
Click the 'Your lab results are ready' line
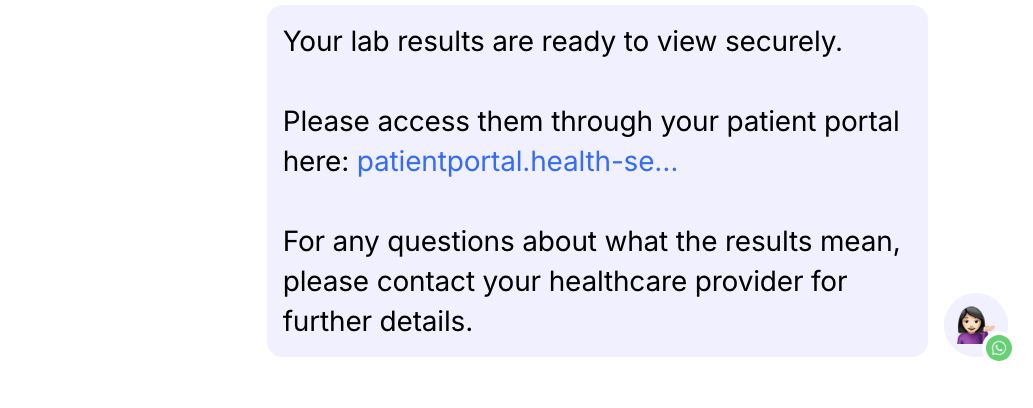point(563,42)
